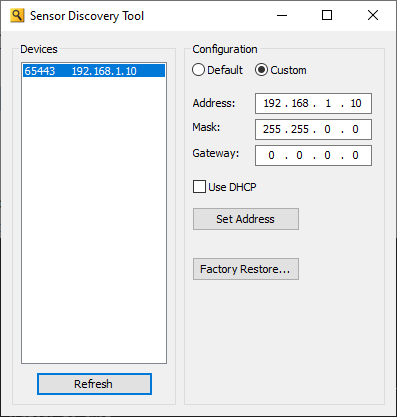Viewport: 397px width, 417px height.
Task: Close the Sensor Discovery Tool window
Action: click(373, 15)
